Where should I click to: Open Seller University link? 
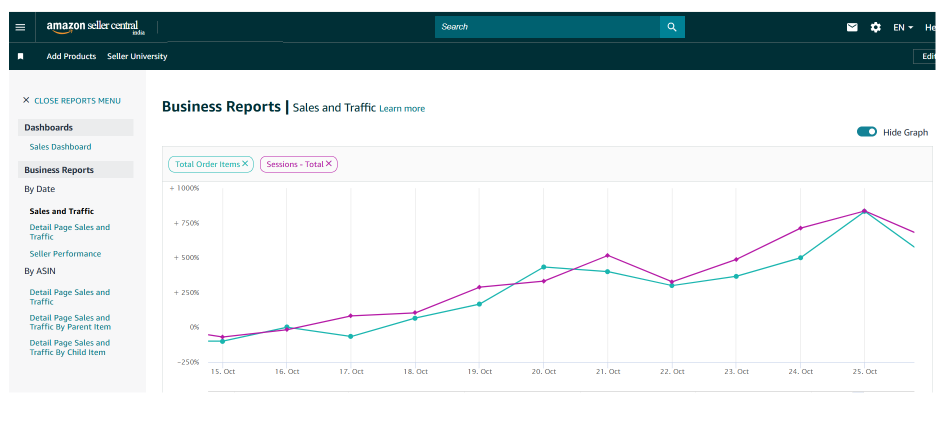[x=137, y=56]
